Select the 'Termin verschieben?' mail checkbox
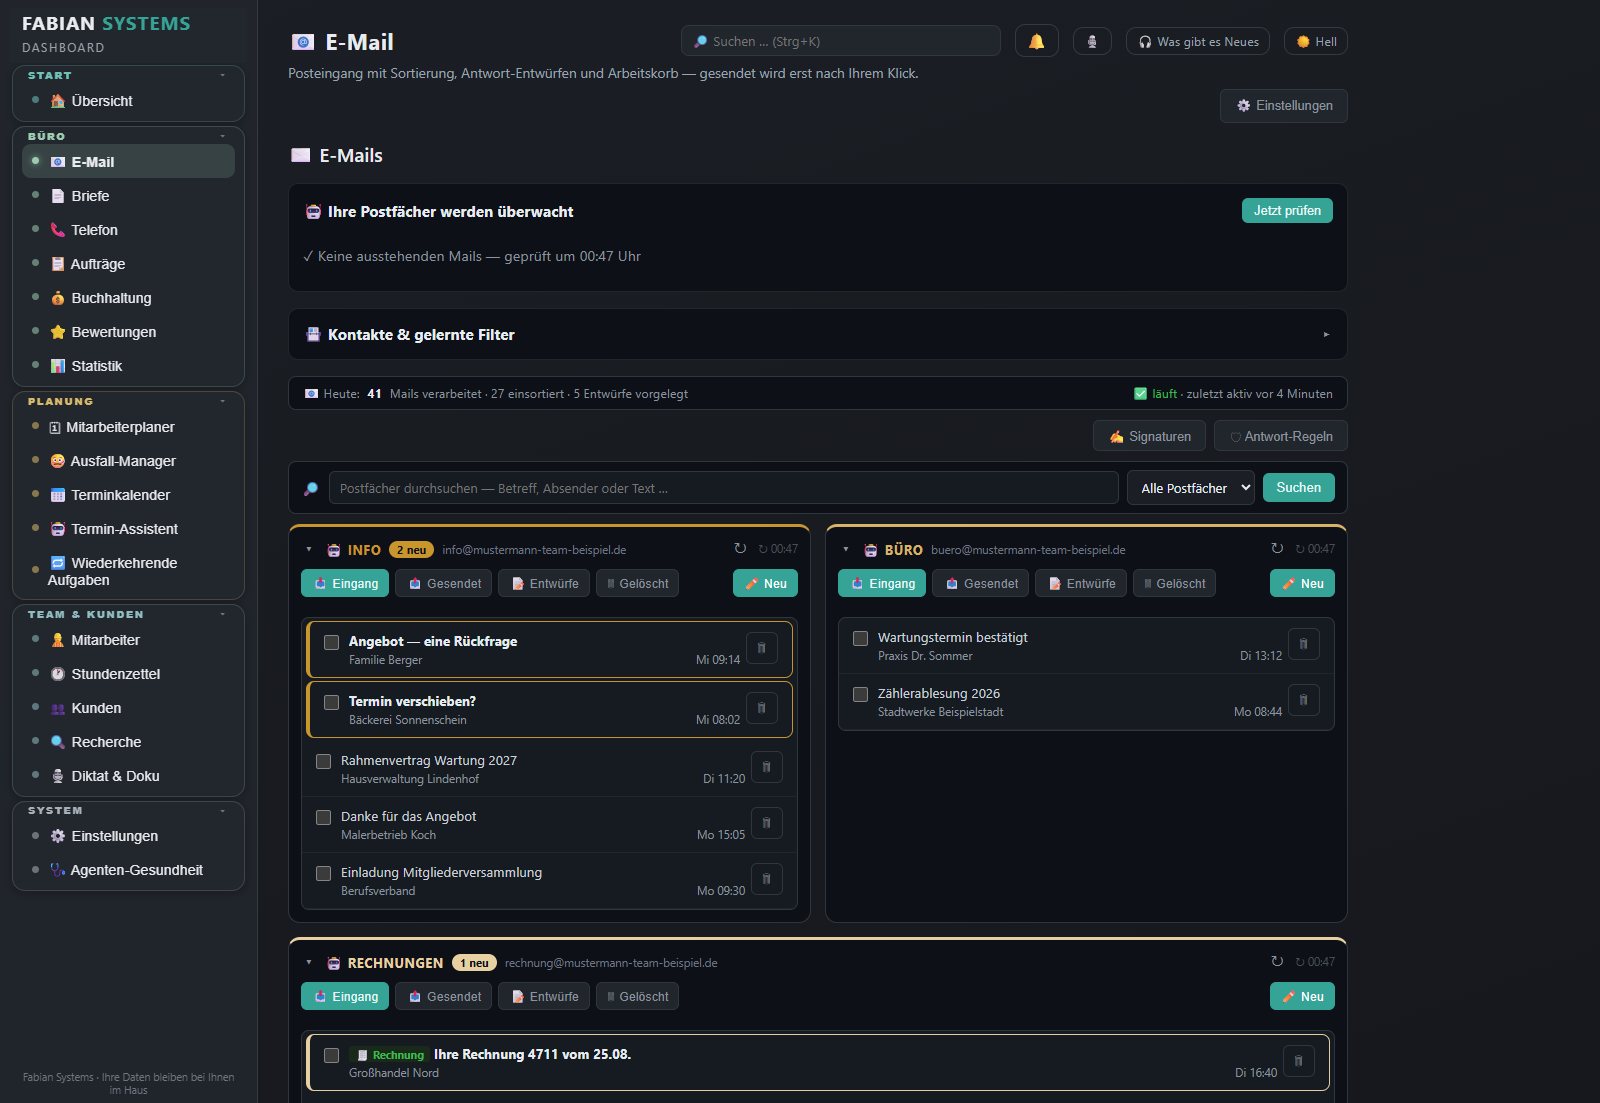This screenshot has width=1600, height=1103. 331,702
